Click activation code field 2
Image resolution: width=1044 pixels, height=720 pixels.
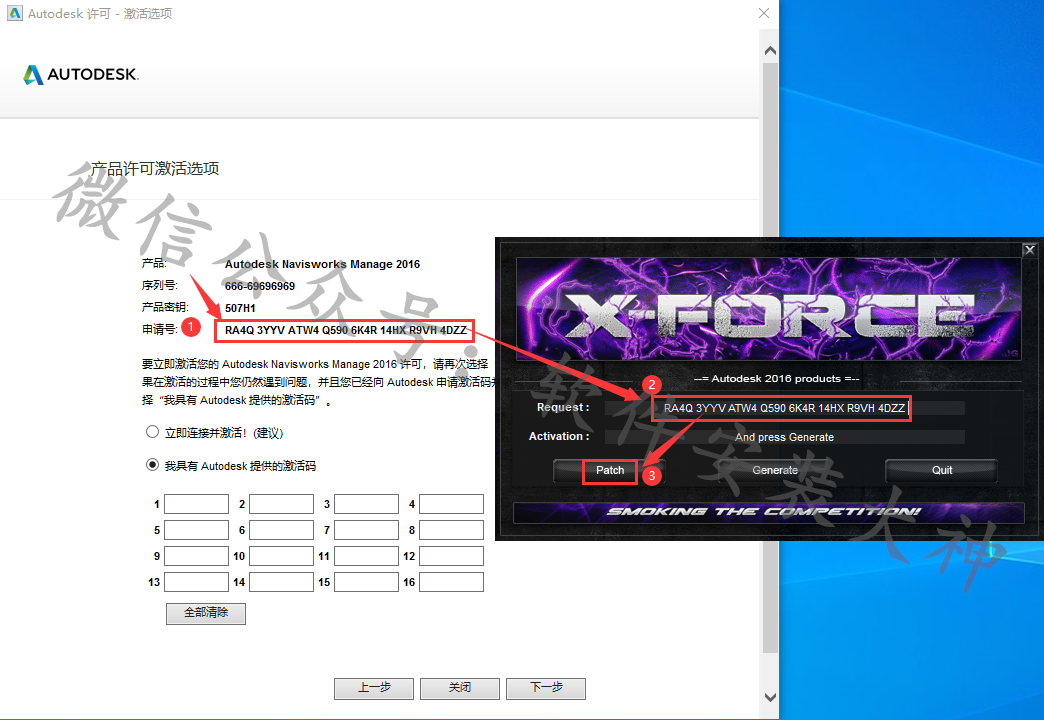coord(282,504)
